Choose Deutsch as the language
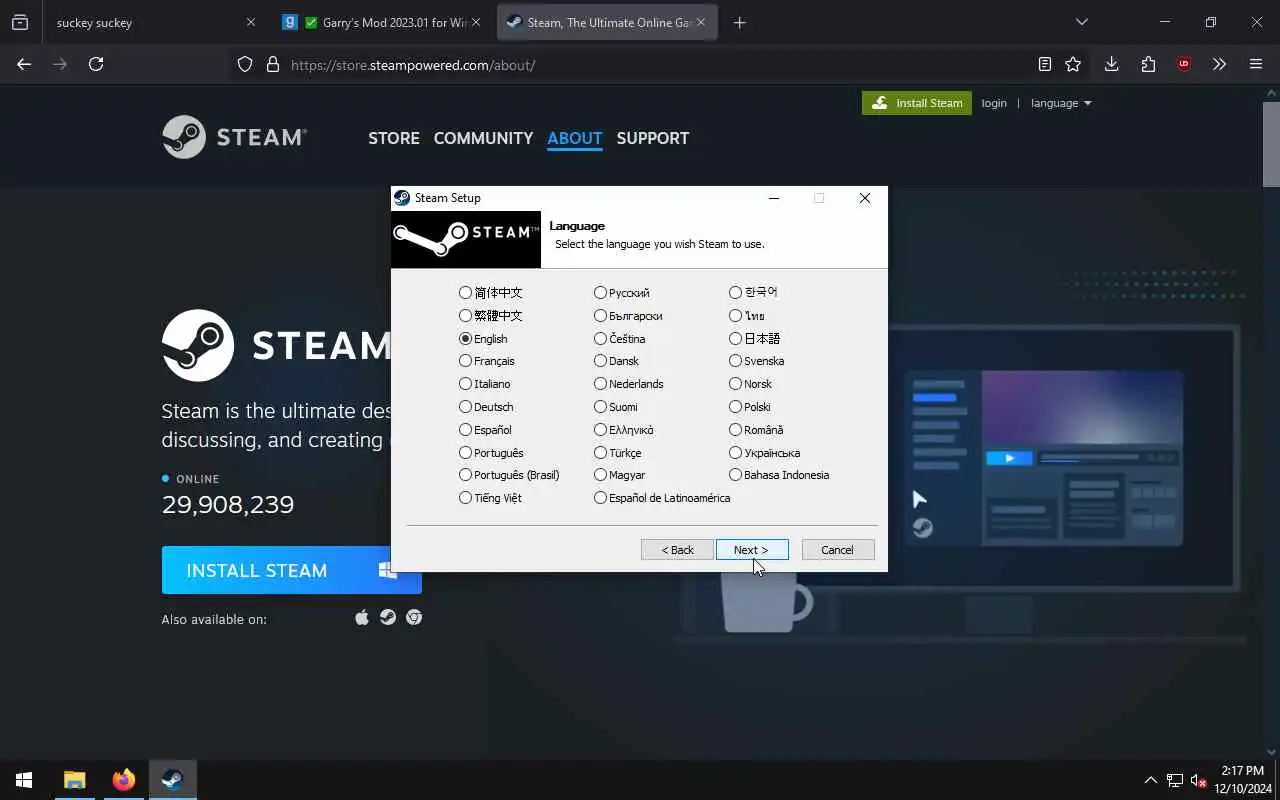This screenshot has height=800, width=1280. point(486,407)
